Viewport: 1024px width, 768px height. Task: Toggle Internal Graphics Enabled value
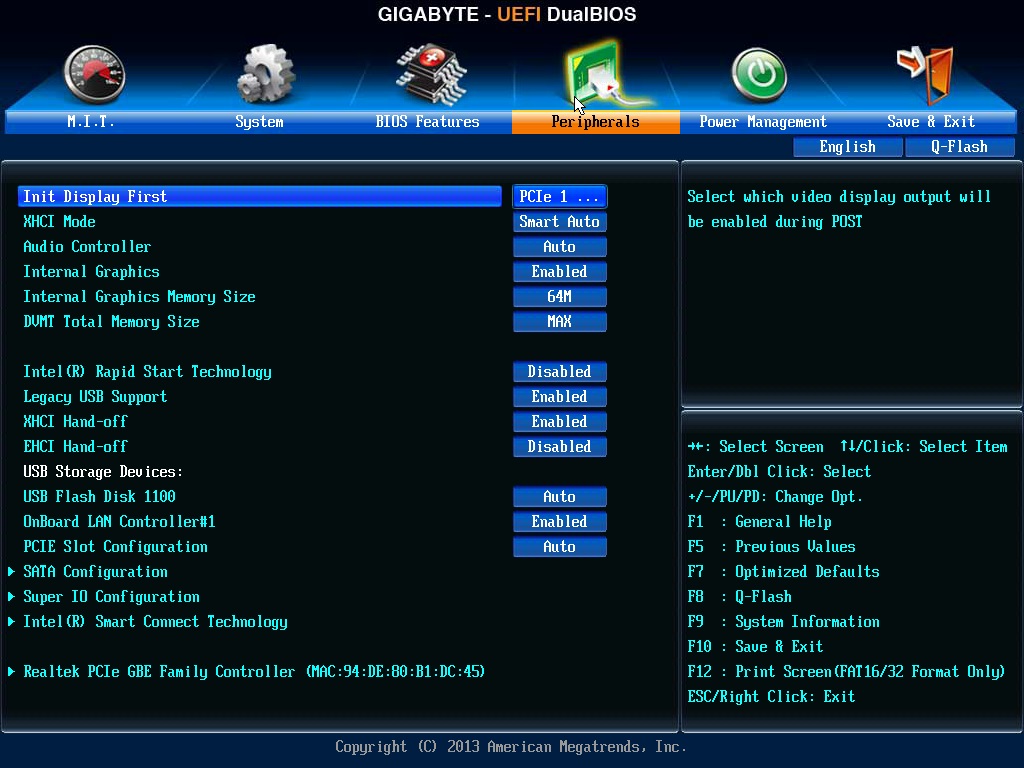pos(560,272)
